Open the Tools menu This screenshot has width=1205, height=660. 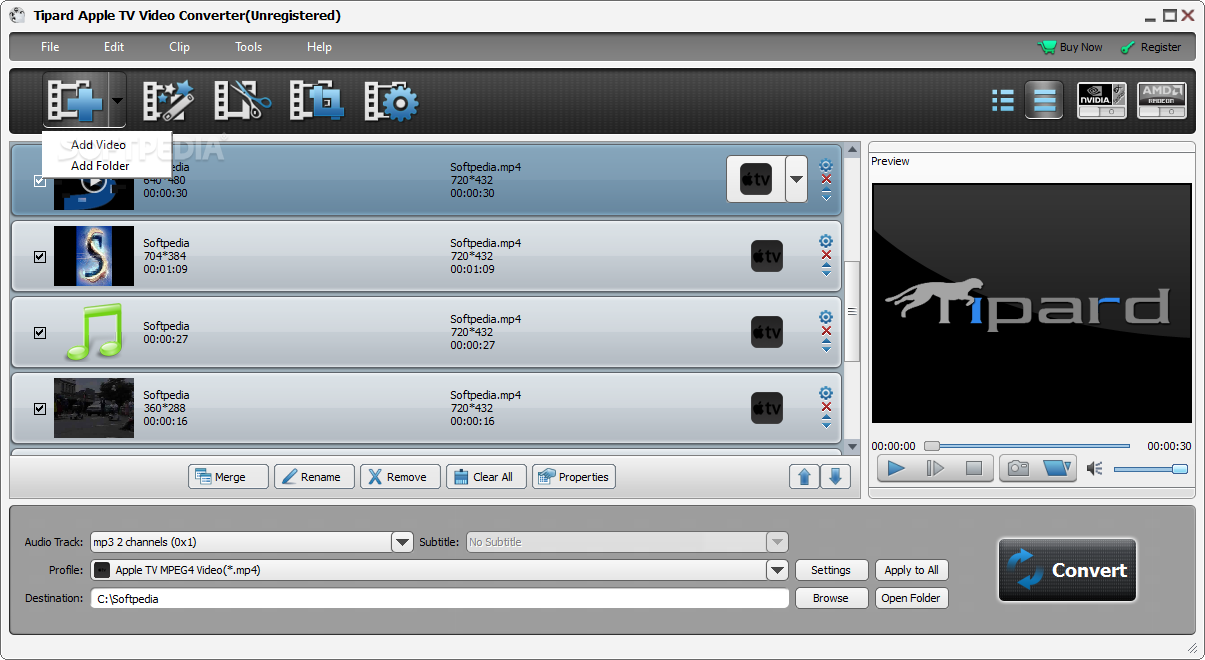249,47
